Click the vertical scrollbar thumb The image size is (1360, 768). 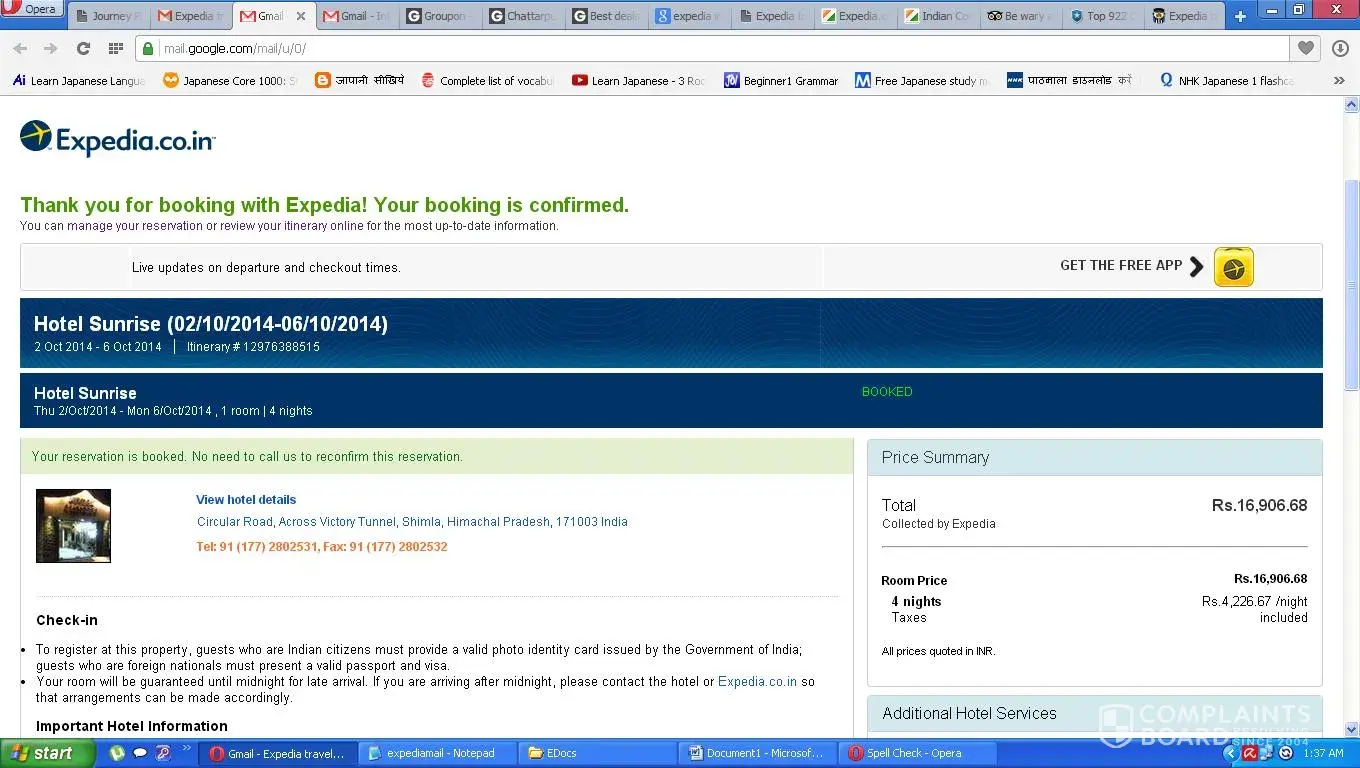[1351, 284]
